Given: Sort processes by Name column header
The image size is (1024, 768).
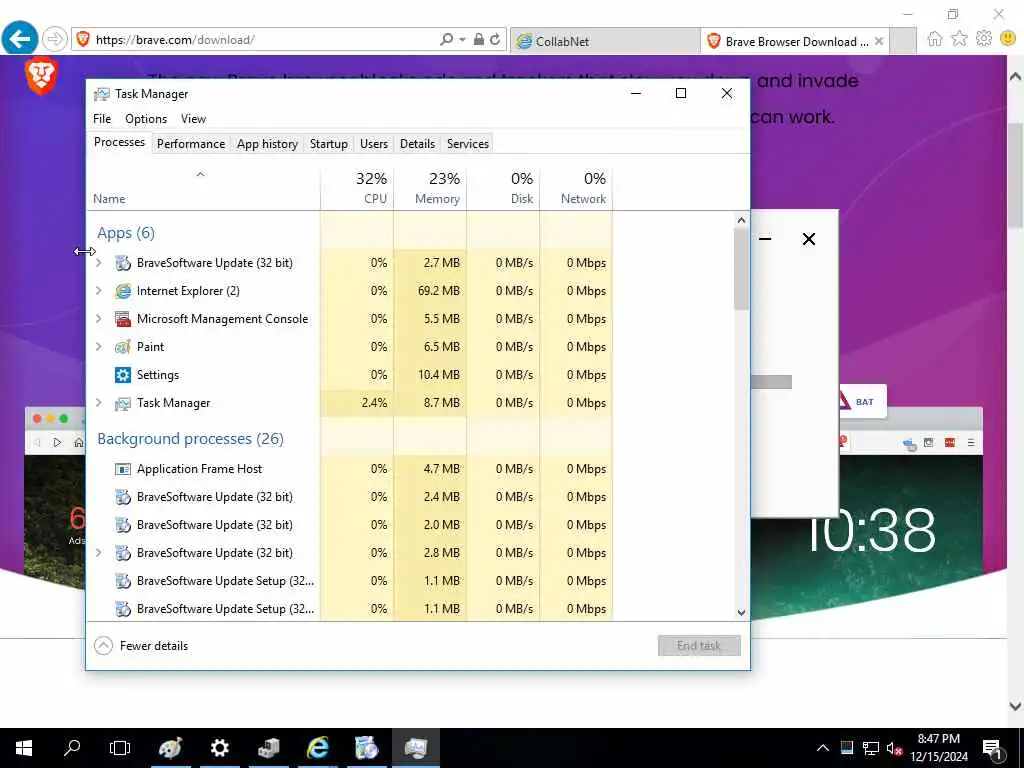Looking at the screenshot, I should 203,188.
